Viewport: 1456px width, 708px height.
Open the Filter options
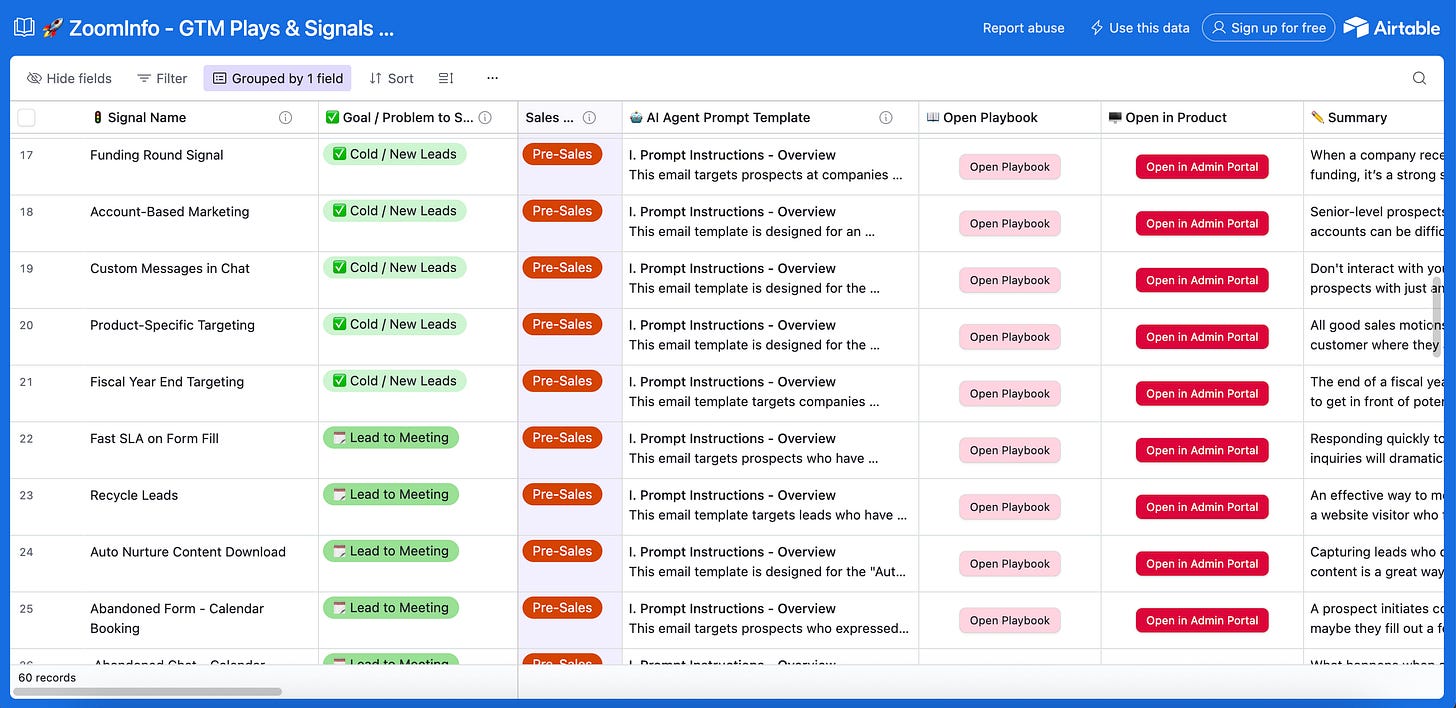pos(162,78)
